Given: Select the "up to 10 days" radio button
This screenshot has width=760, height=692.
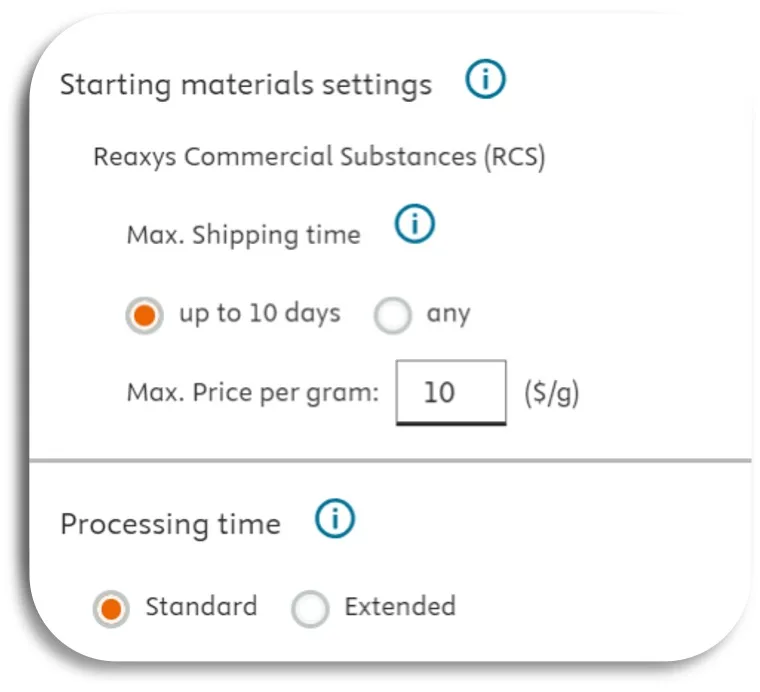Looking at the screenshot, I should [x=146, y=316].
